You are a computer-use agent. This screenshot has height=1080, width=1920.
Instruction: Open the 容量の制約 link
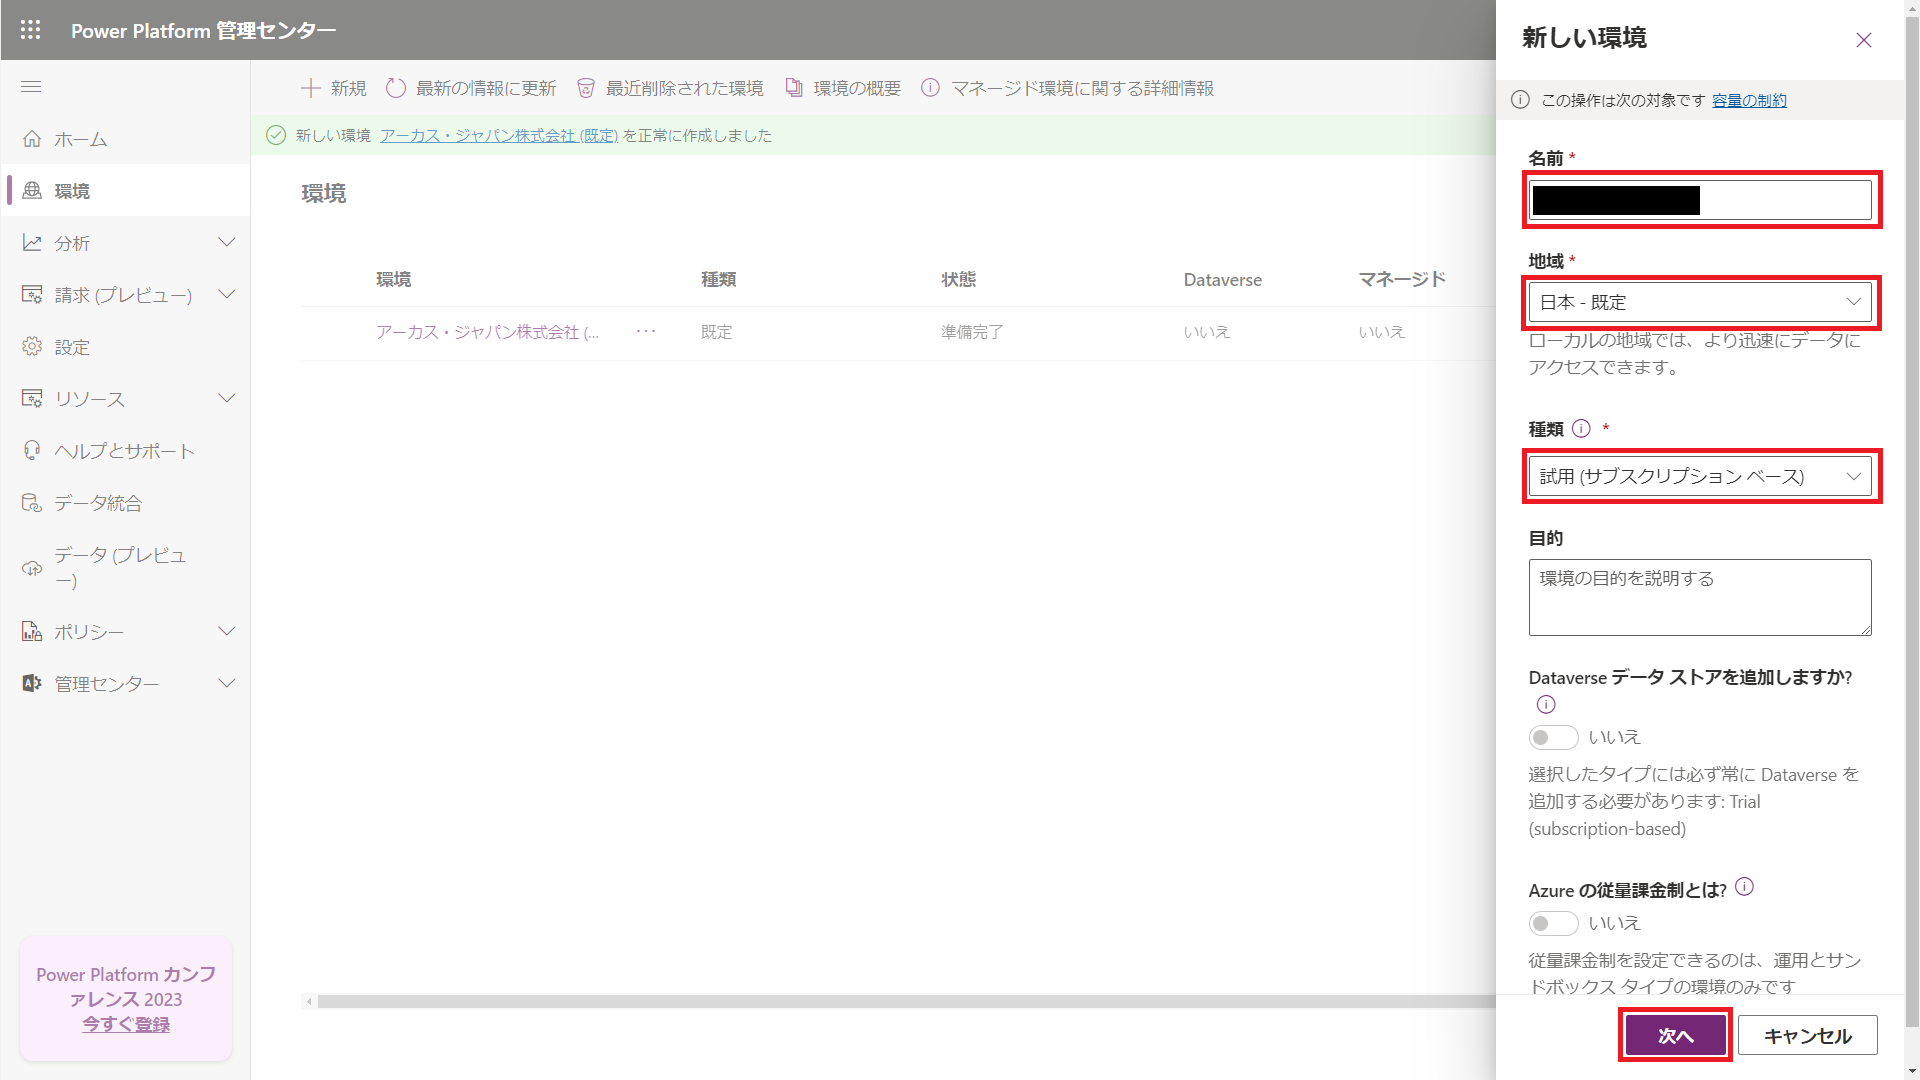1749,100
